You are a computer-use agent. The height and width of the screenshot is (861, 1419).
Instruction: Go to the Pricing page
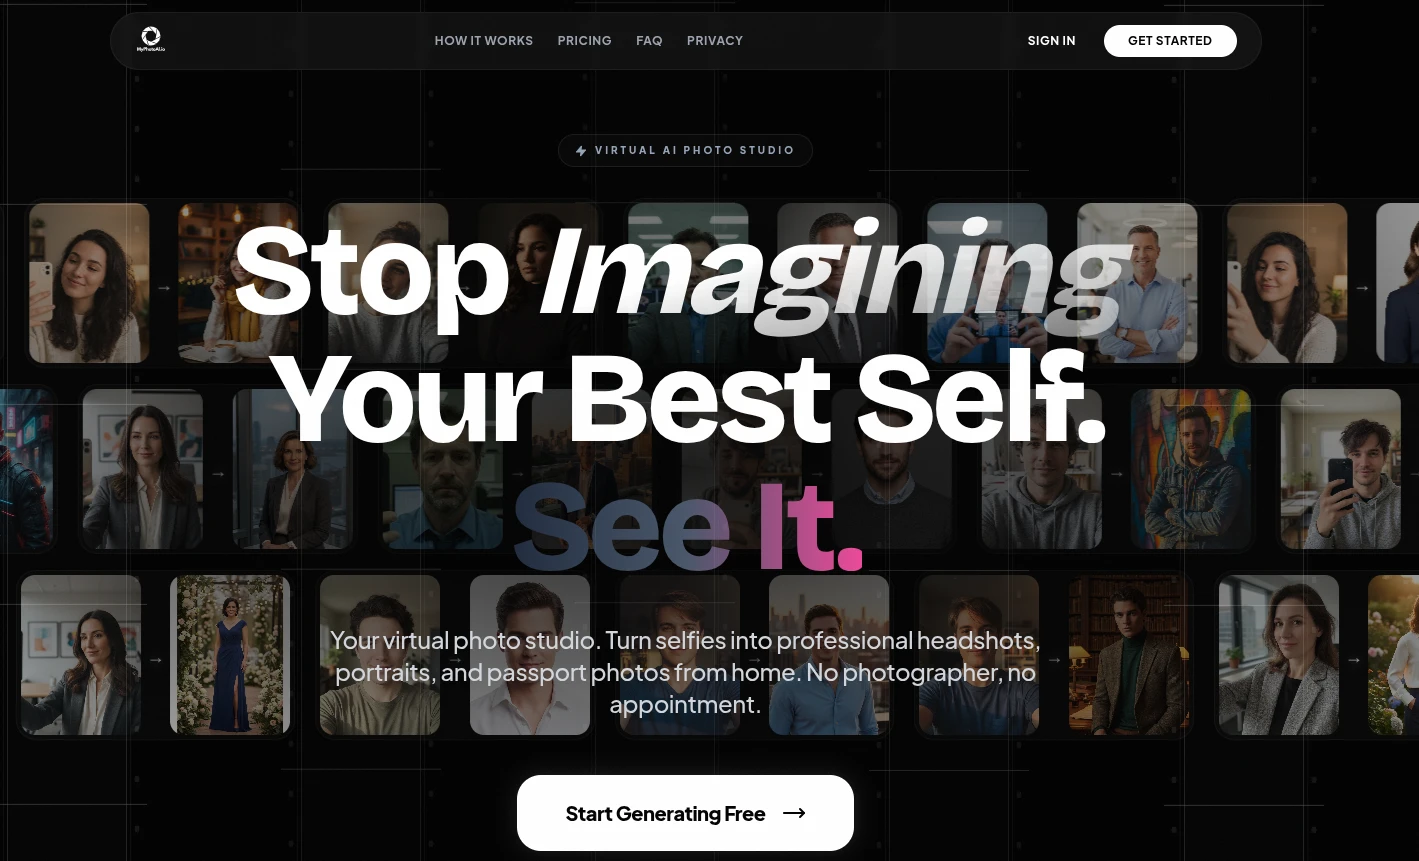click(x=584, y=41)
